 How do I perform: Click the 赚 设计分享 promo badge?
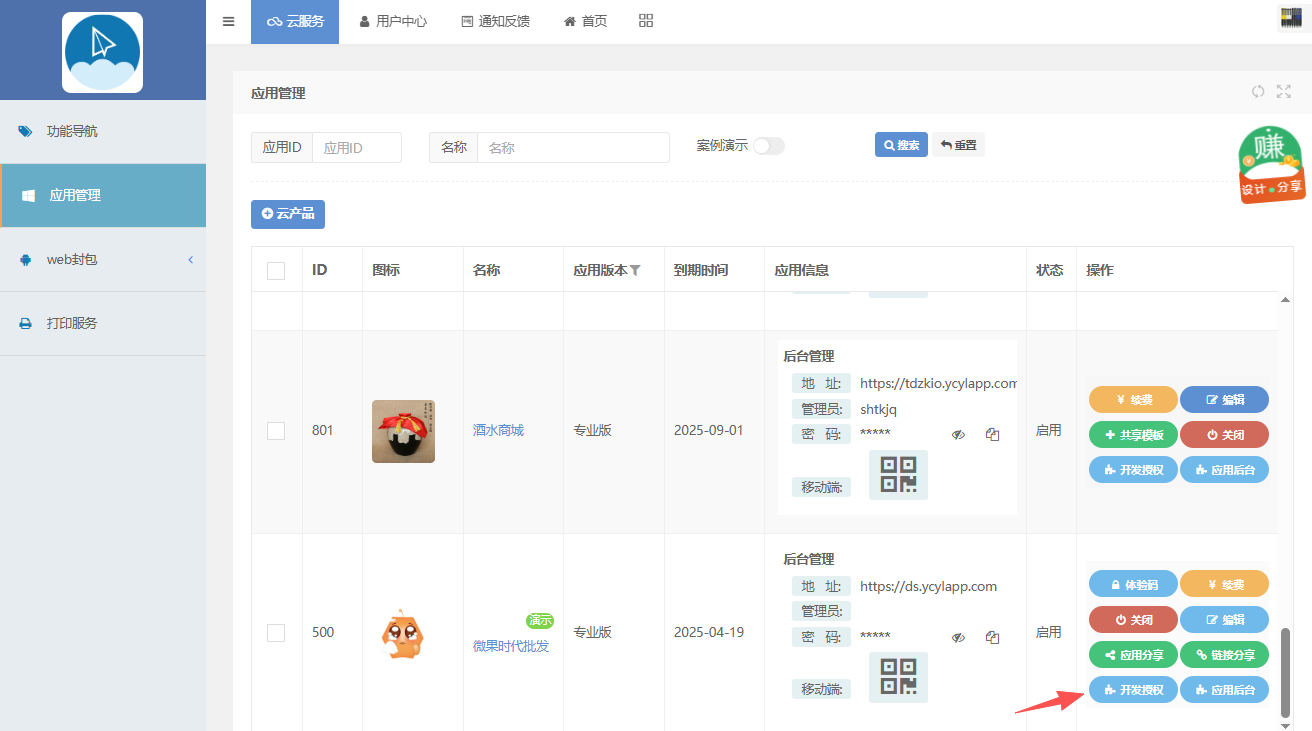1271,166
